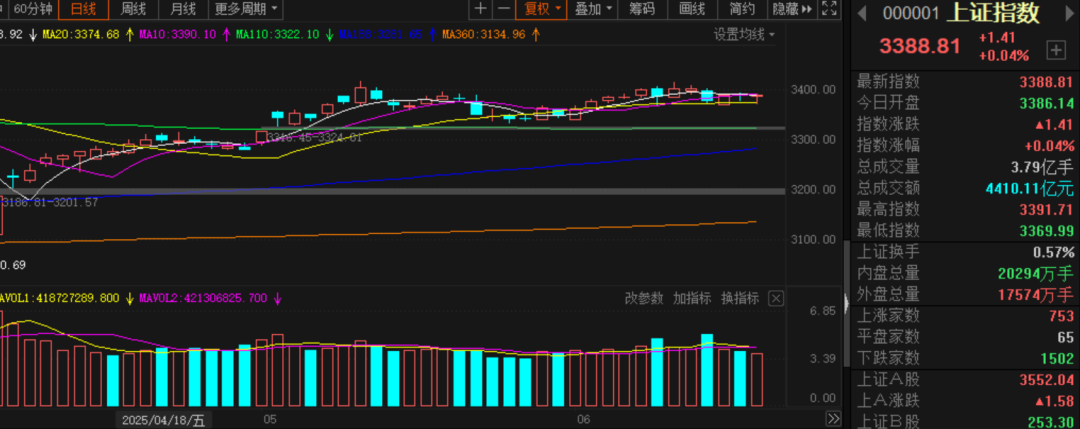Click the 画线 drawing button
This screenshot has height=429, width=1080.
692,9
